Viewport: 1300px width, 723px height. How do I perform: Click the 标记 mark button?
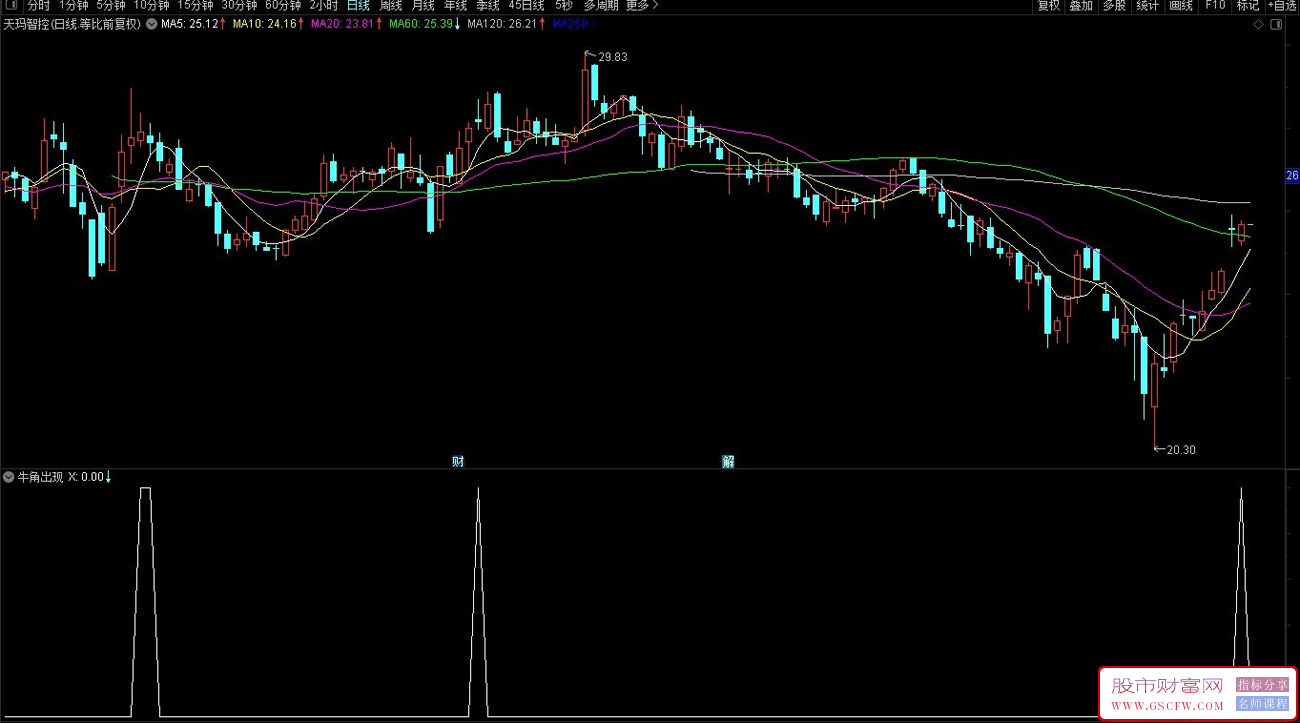pyautogui.click(x=1248, y=6)
